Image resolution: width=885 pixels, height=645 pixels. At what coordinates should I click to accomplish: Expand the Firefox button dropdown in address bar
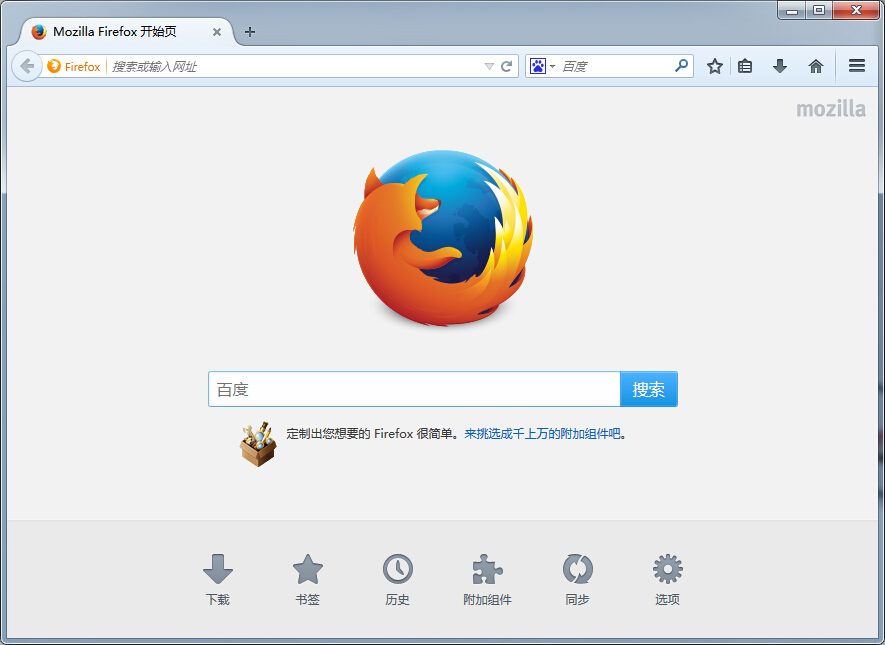coord(74,66)
